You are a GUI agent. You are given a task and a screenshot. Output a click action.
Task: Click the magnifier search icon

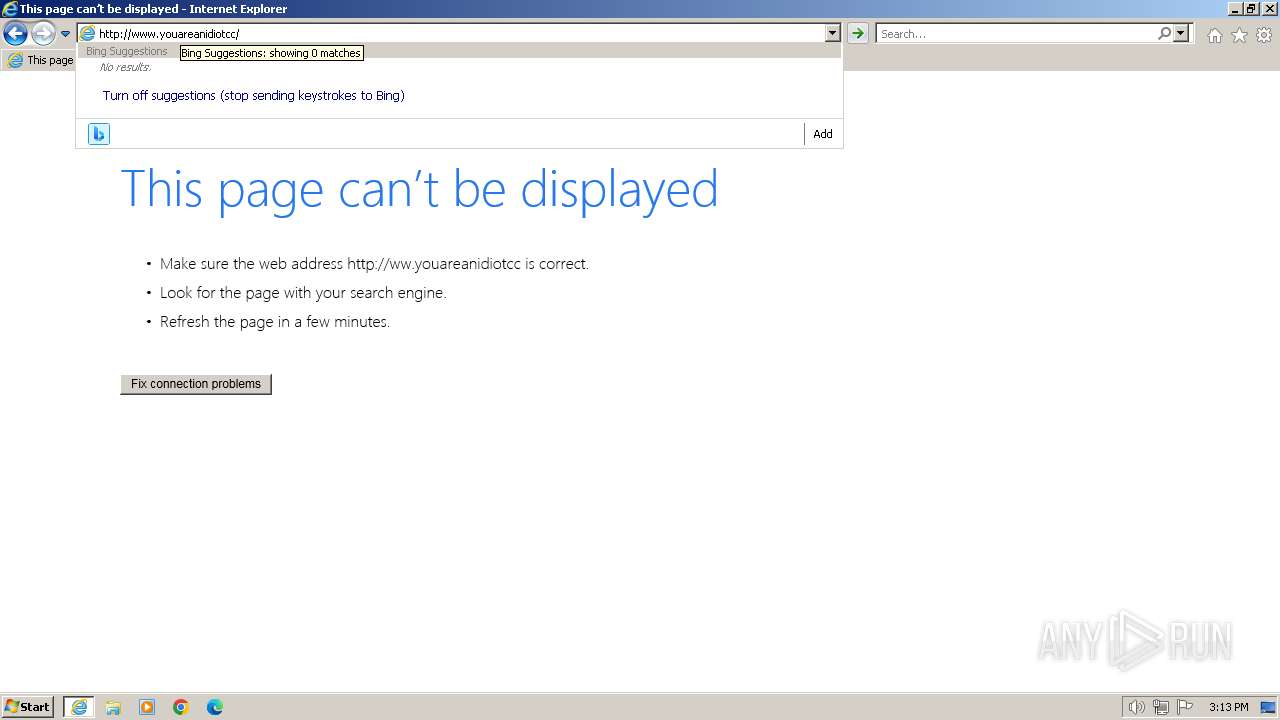tap(1164, 34)
